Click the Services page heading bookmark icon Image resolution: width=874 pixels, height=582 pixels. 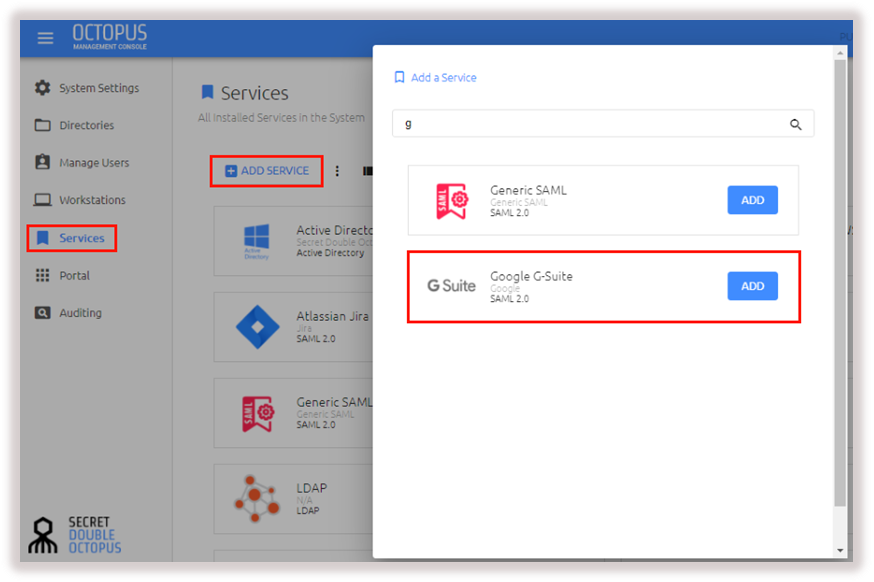click(207, 92)
